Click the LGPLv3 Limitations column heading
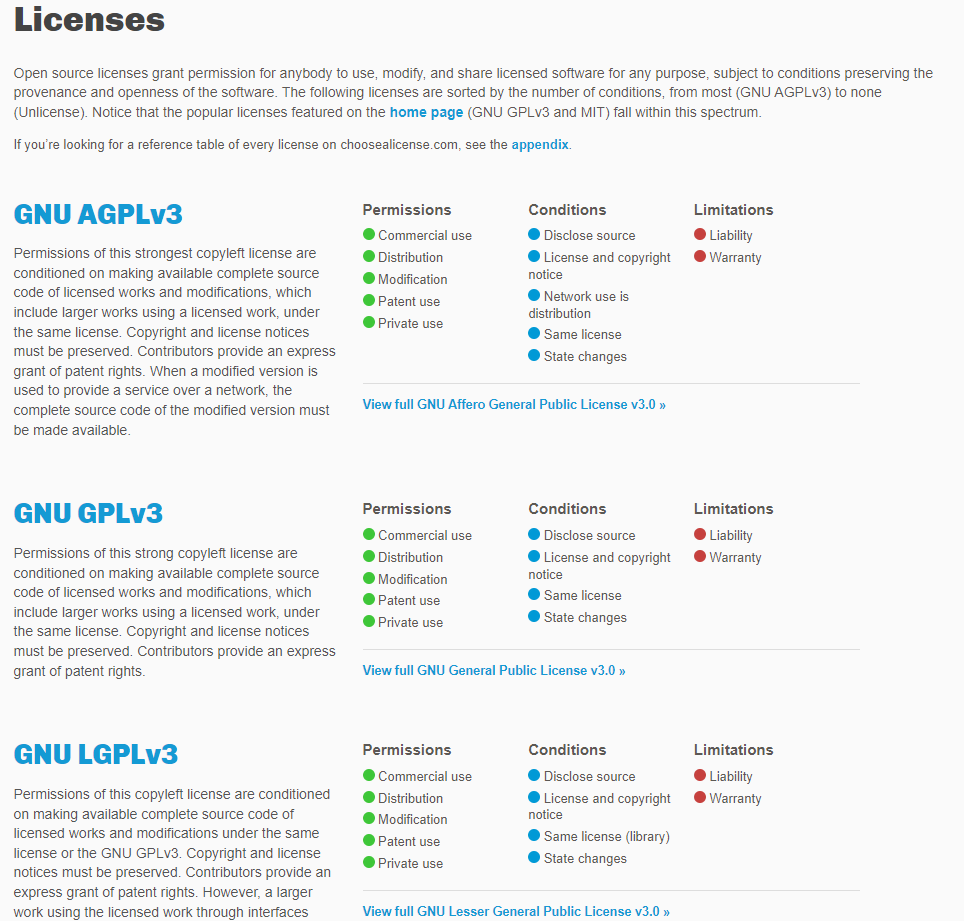 click(733, 750)
